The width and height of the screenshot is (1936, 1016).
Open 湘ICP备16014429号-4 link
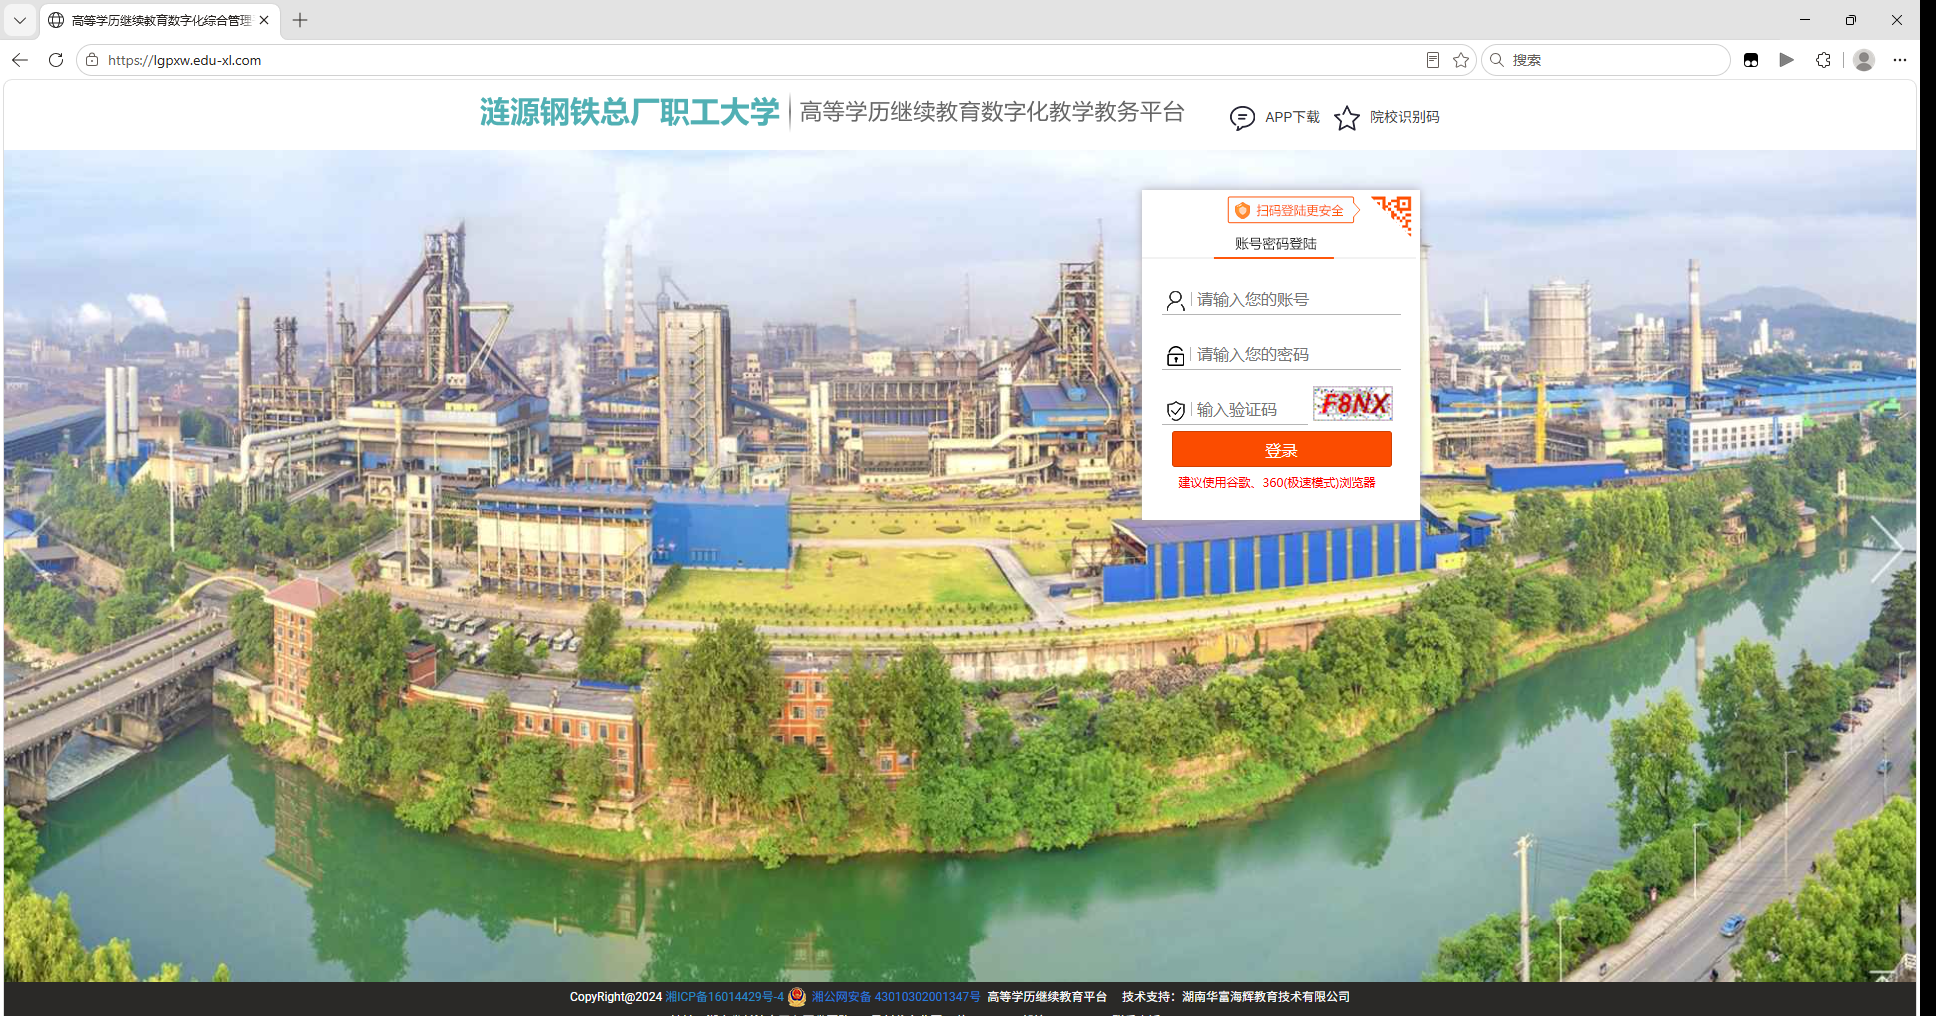[725, 997]
